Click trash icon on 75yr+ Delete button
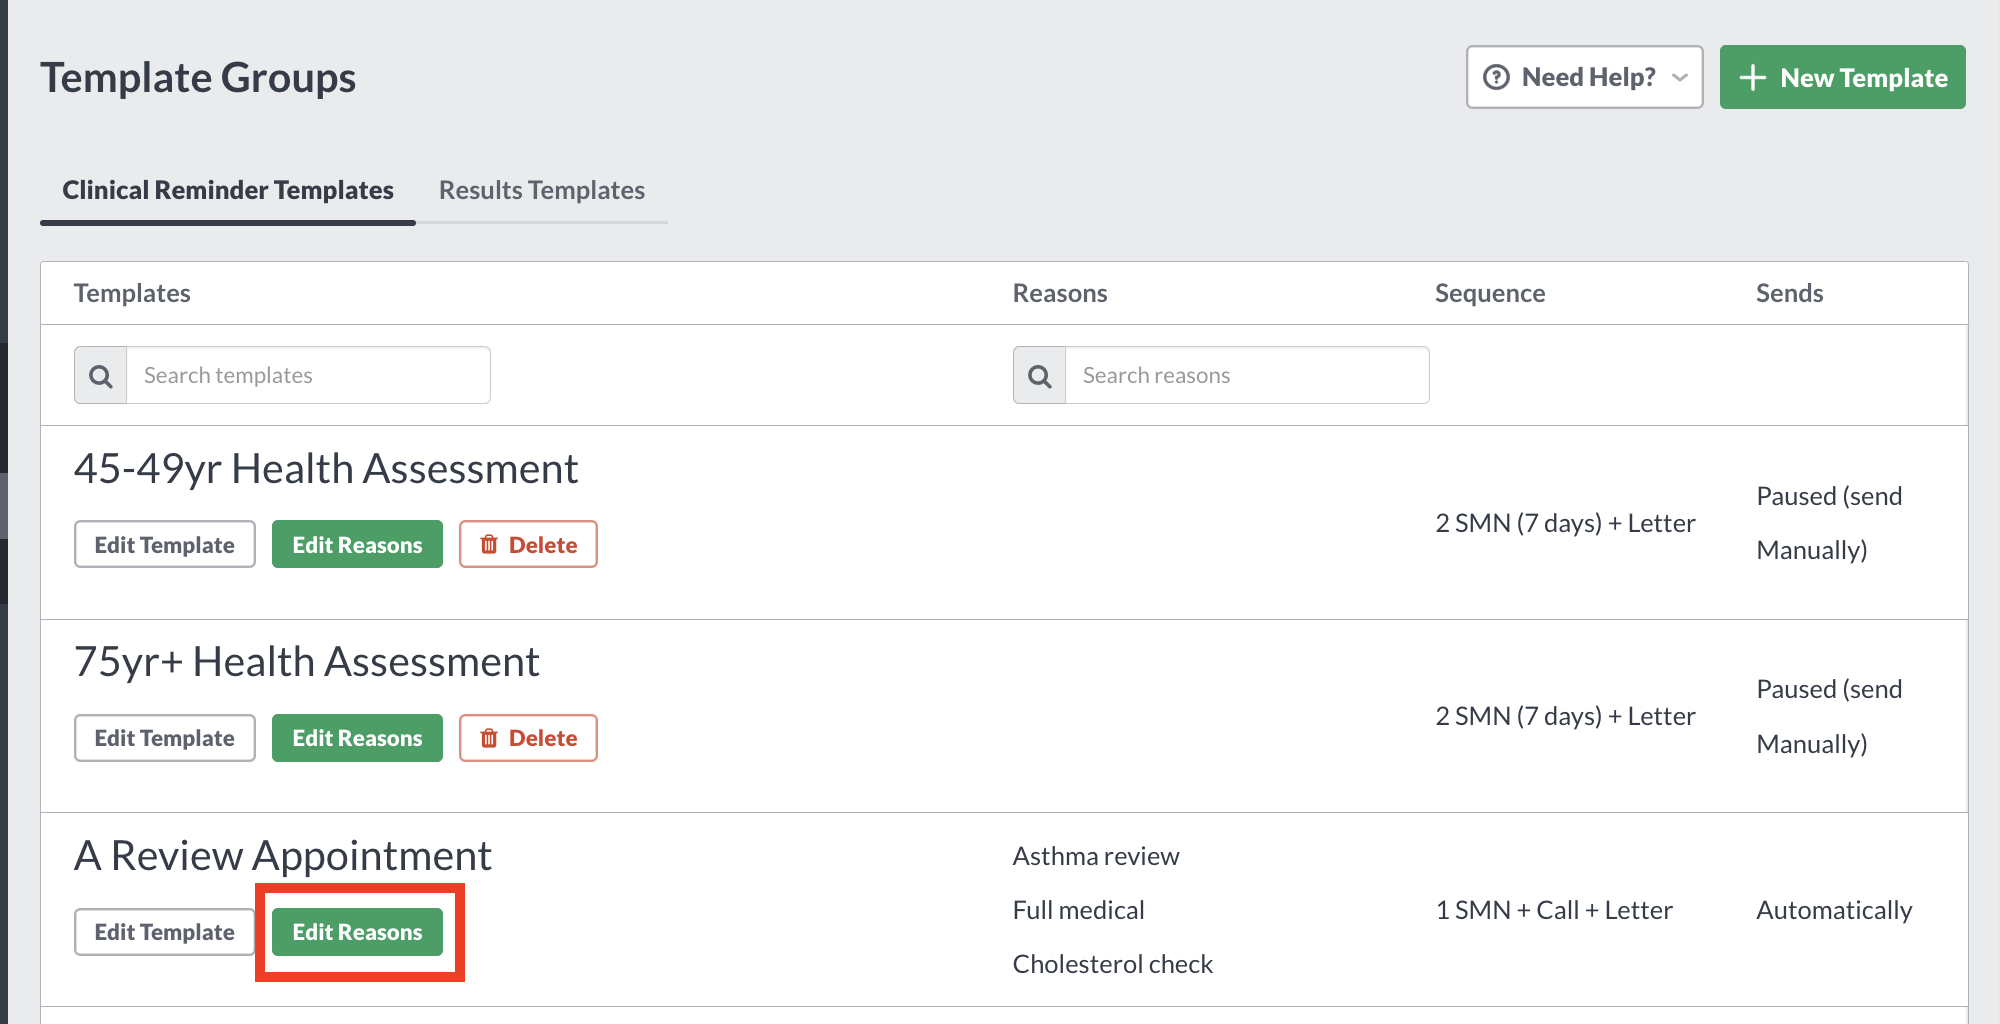 [490, 738]
